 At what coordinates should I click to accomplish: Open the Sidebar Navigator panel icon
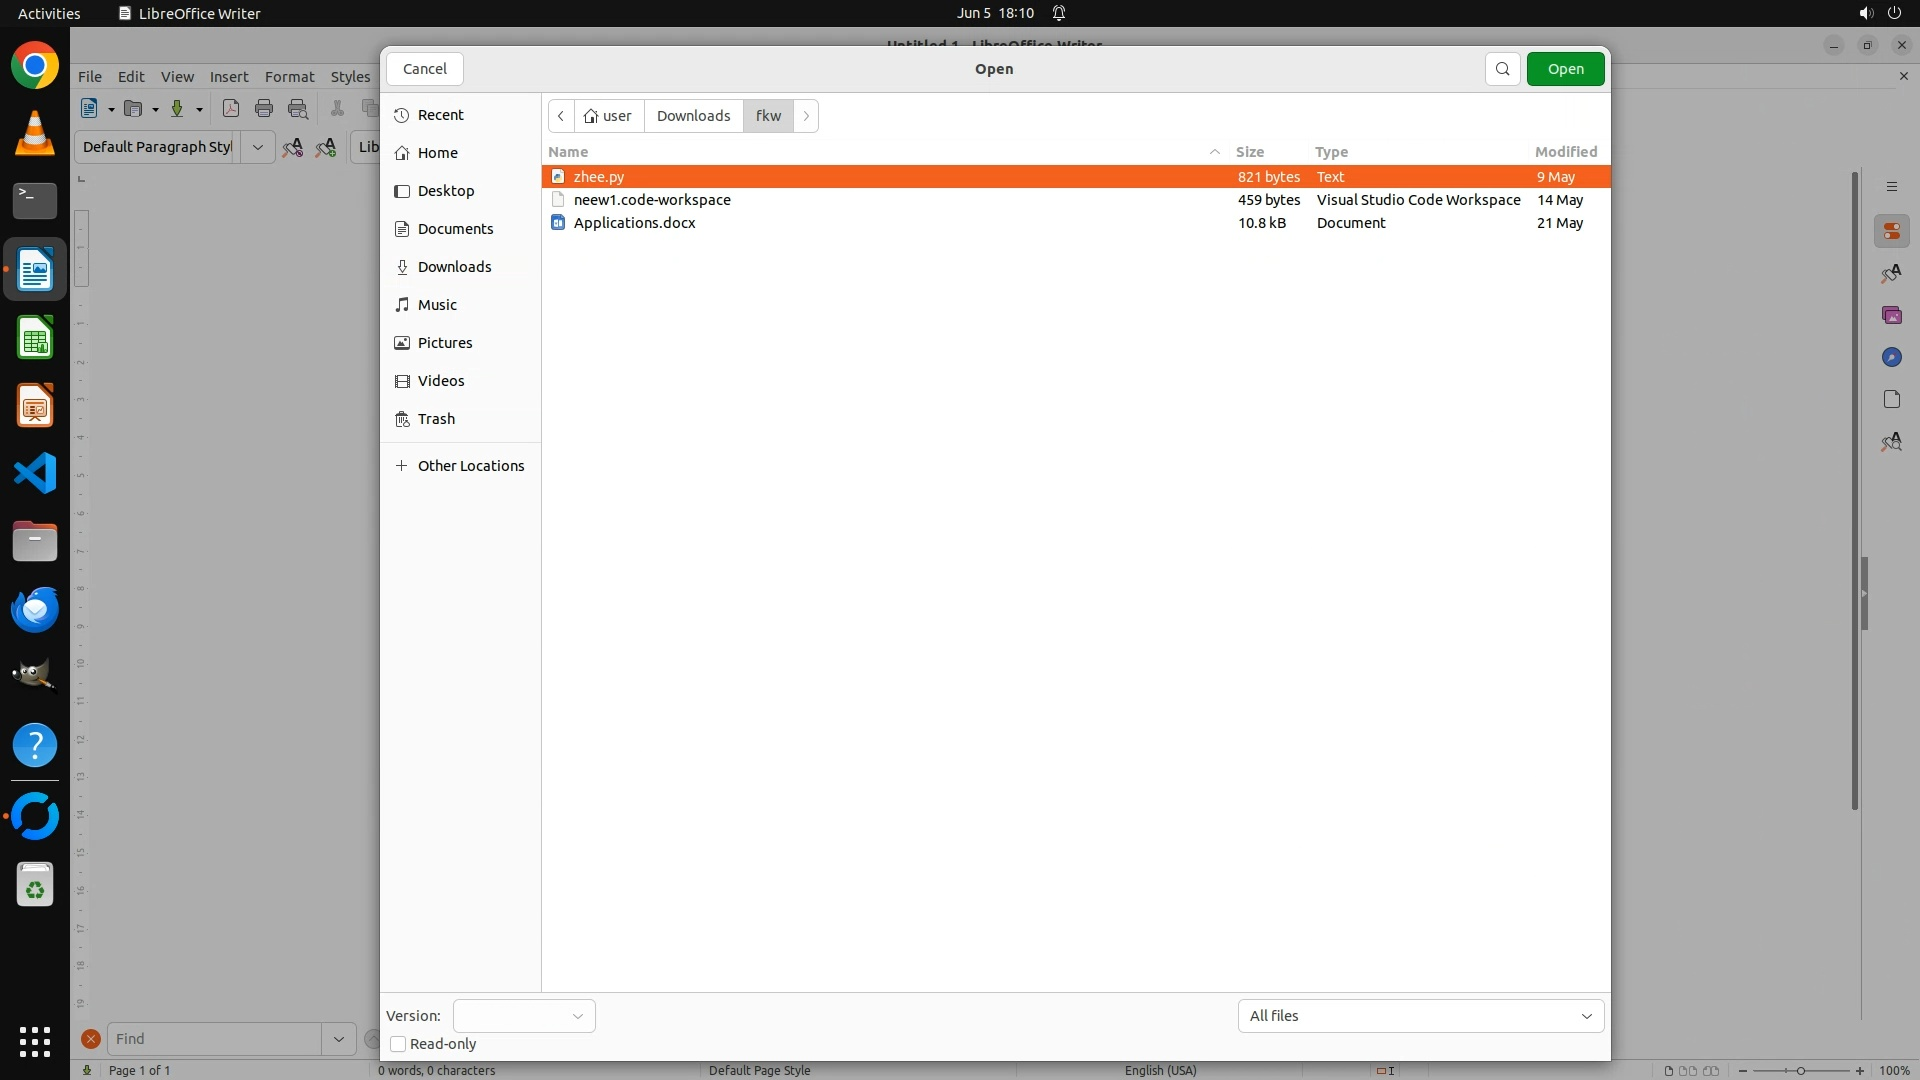(x=1891, y=357)
